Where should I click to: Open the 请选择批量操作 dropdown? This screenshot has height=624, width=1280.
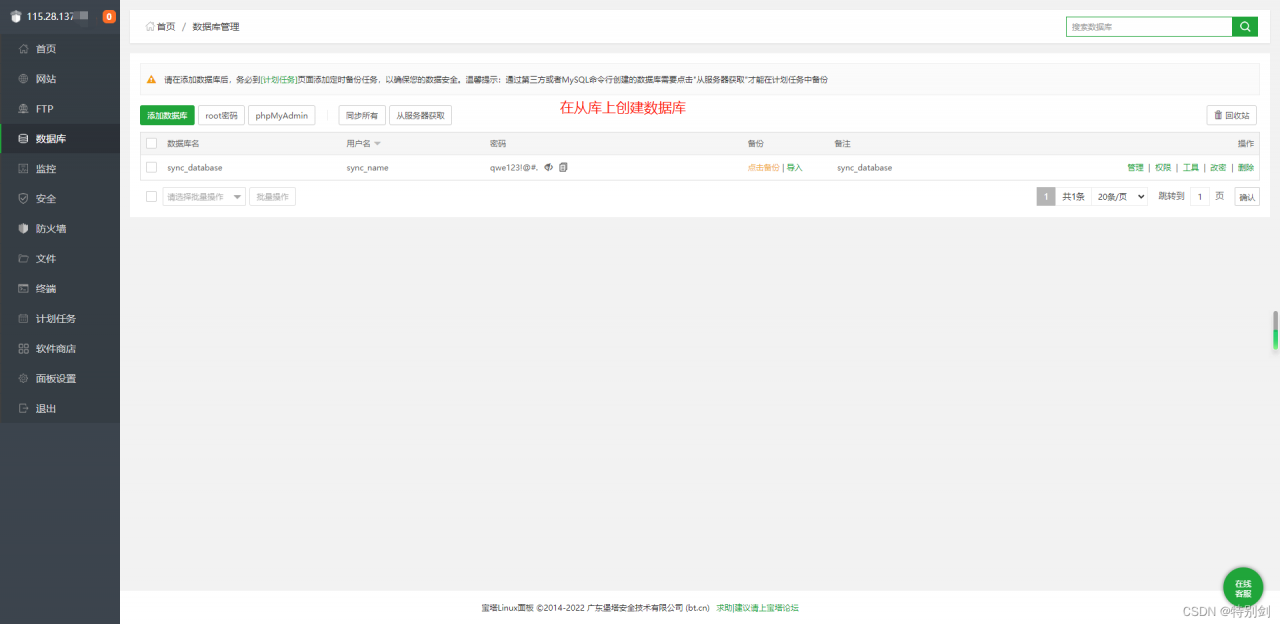(204, 197)
